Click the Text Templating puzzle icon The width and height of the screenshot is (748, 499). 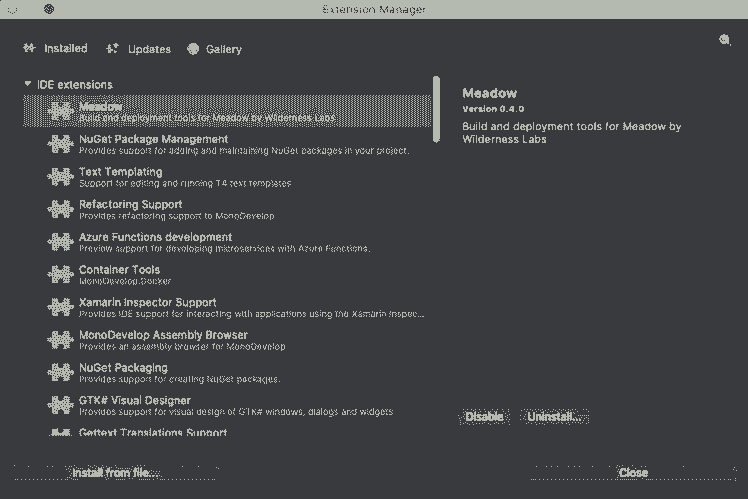tap(61, 177)
